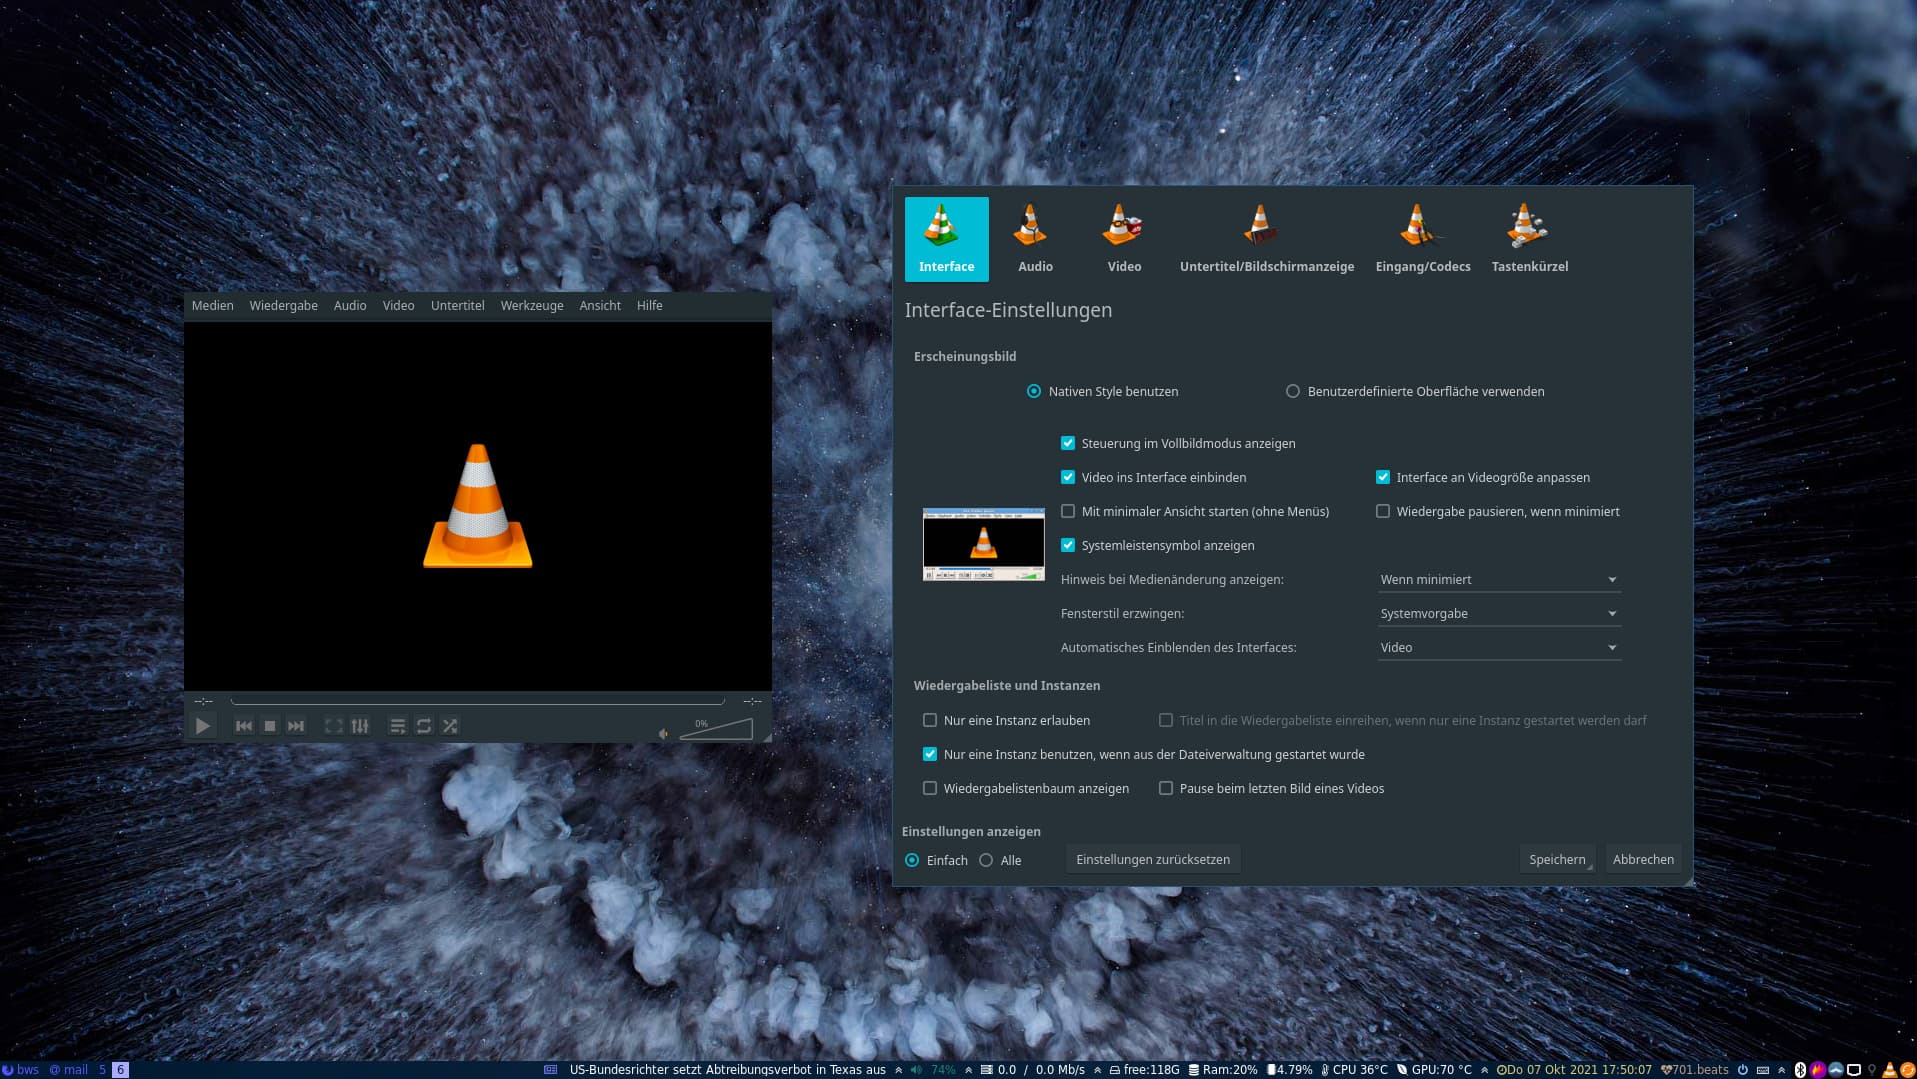The height and width of the screenshot is (1079, 1917).
Task: Open the Audio menu in VLC menubar
Action: coord(350,306)
